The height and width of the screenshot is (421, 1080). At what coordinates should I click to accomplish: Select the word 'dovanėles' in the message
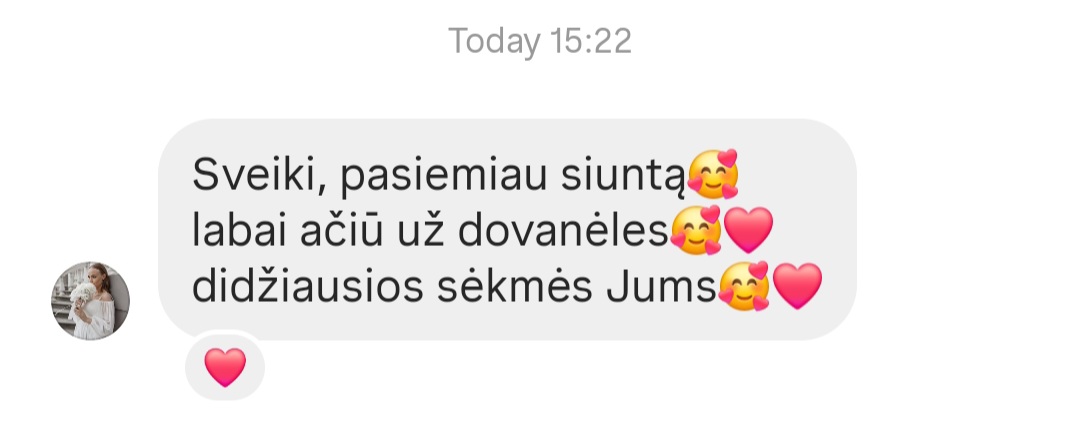pyautogui.click(x=563, y=231)
